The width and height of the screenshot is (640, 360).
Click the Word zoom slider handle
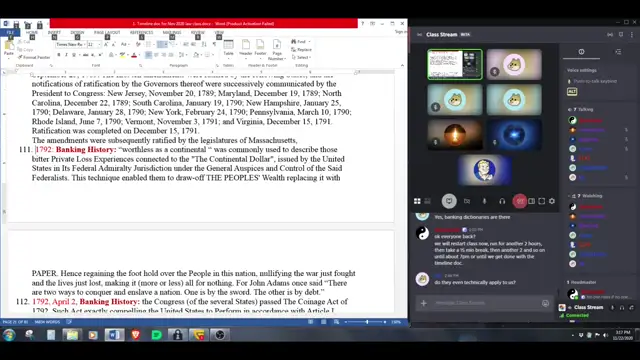pos(367,322)
